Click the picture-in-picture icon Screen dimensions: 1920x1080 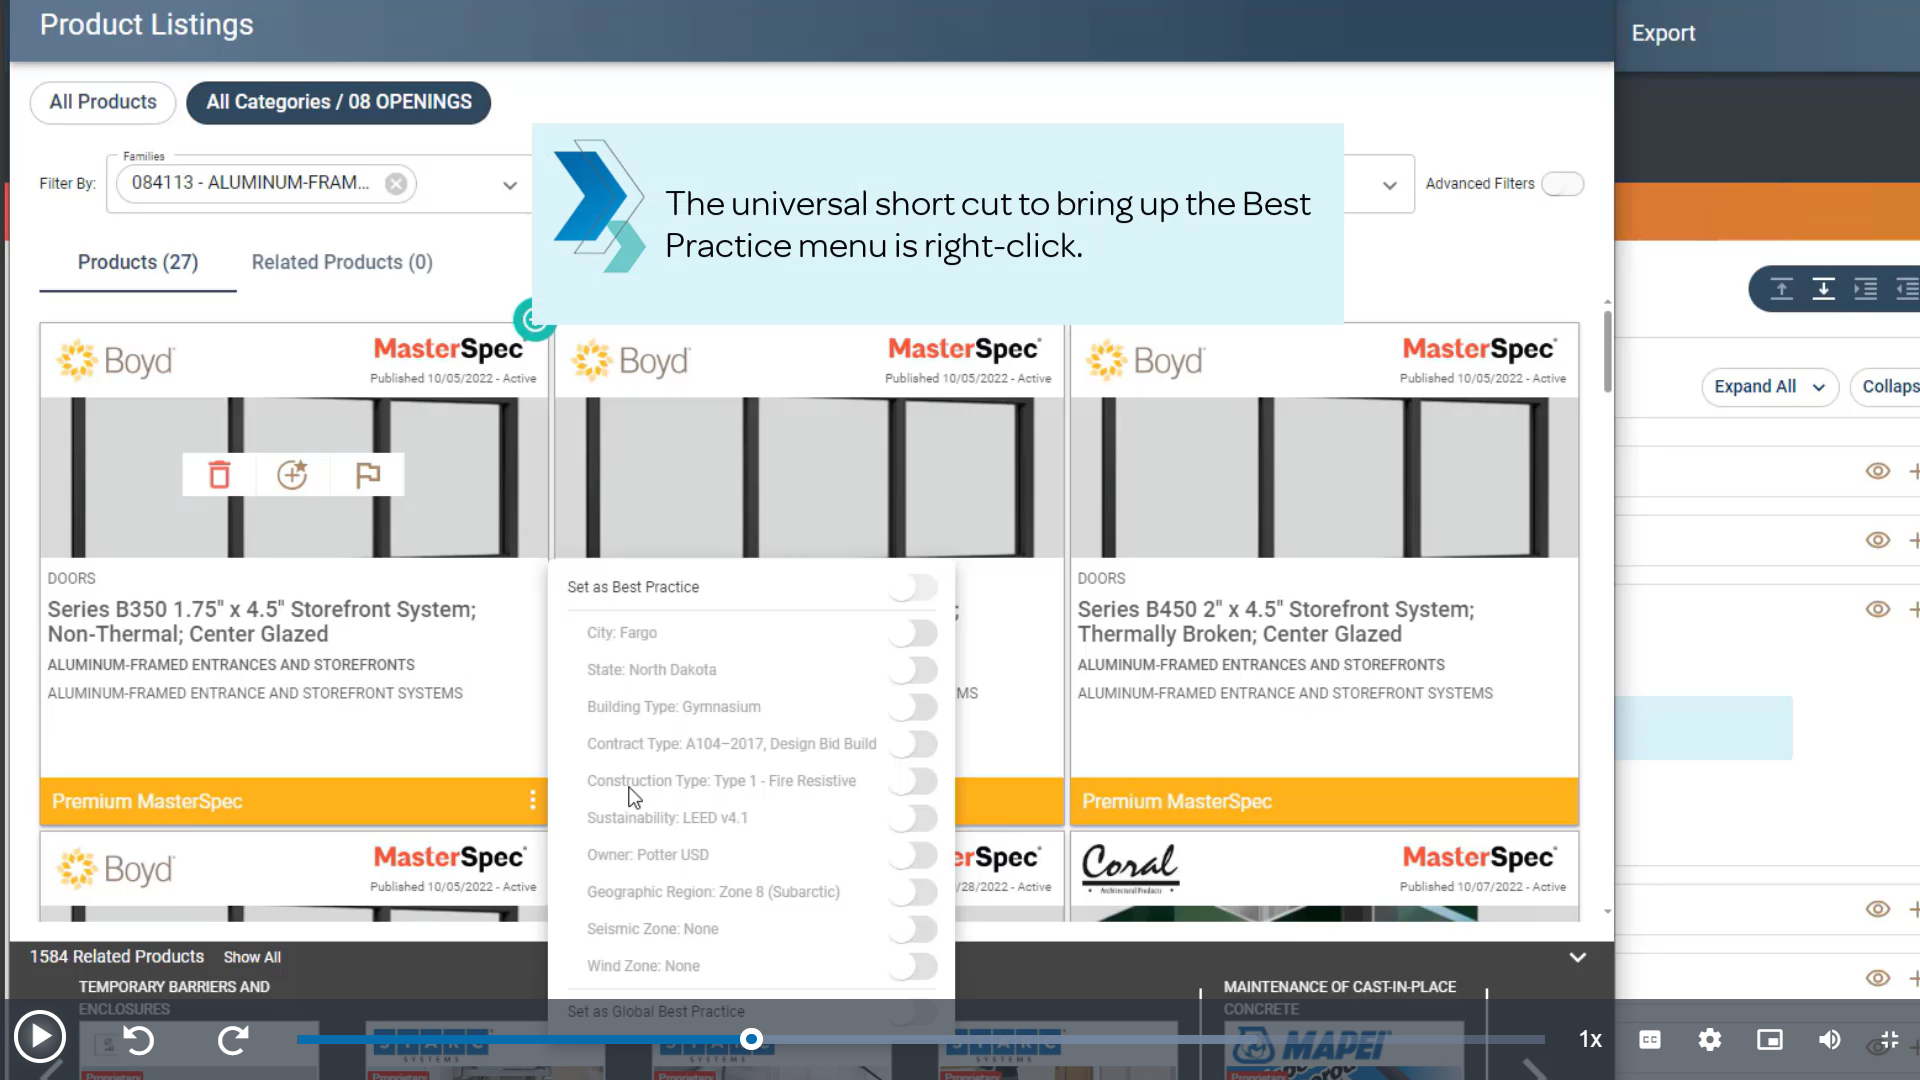click(x=1770, y=1040)
